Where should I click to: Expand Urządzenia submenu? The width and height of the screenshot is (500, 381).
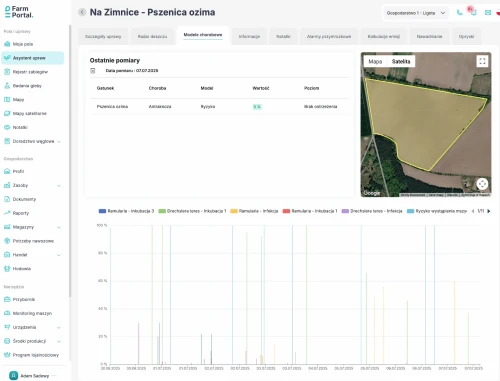(59, 328)
